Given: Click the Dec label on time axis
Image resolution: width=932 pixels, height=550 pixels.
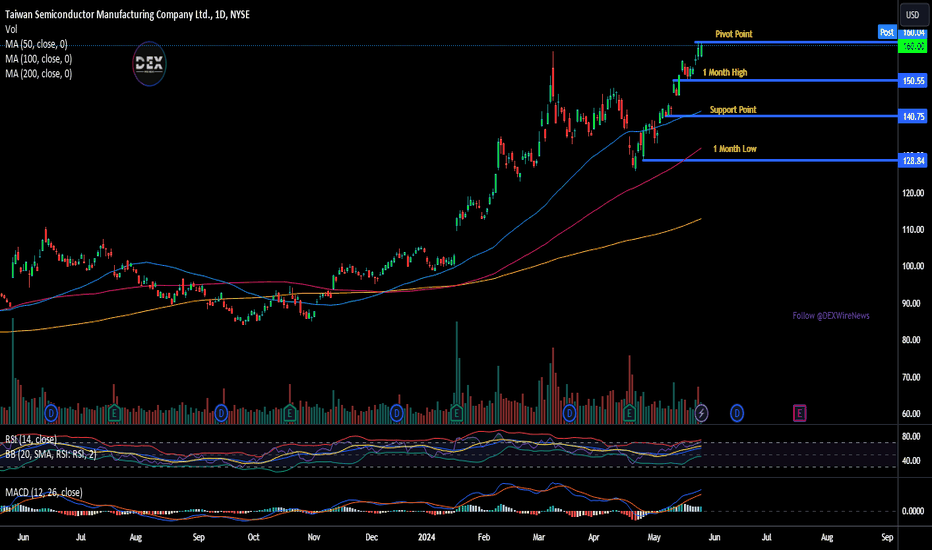Looking at the screenshot, I should pos(371,537).
